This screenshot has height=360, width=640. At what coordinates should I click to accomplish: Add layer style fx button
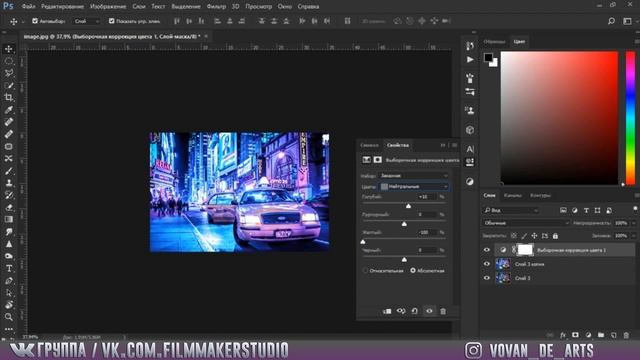(x=563, y=335)
